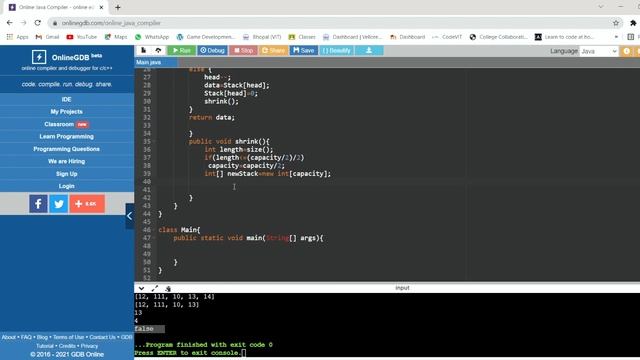Open the WhatsApp bookmark
Screen dimensions: 640x360
click(152, 37)
